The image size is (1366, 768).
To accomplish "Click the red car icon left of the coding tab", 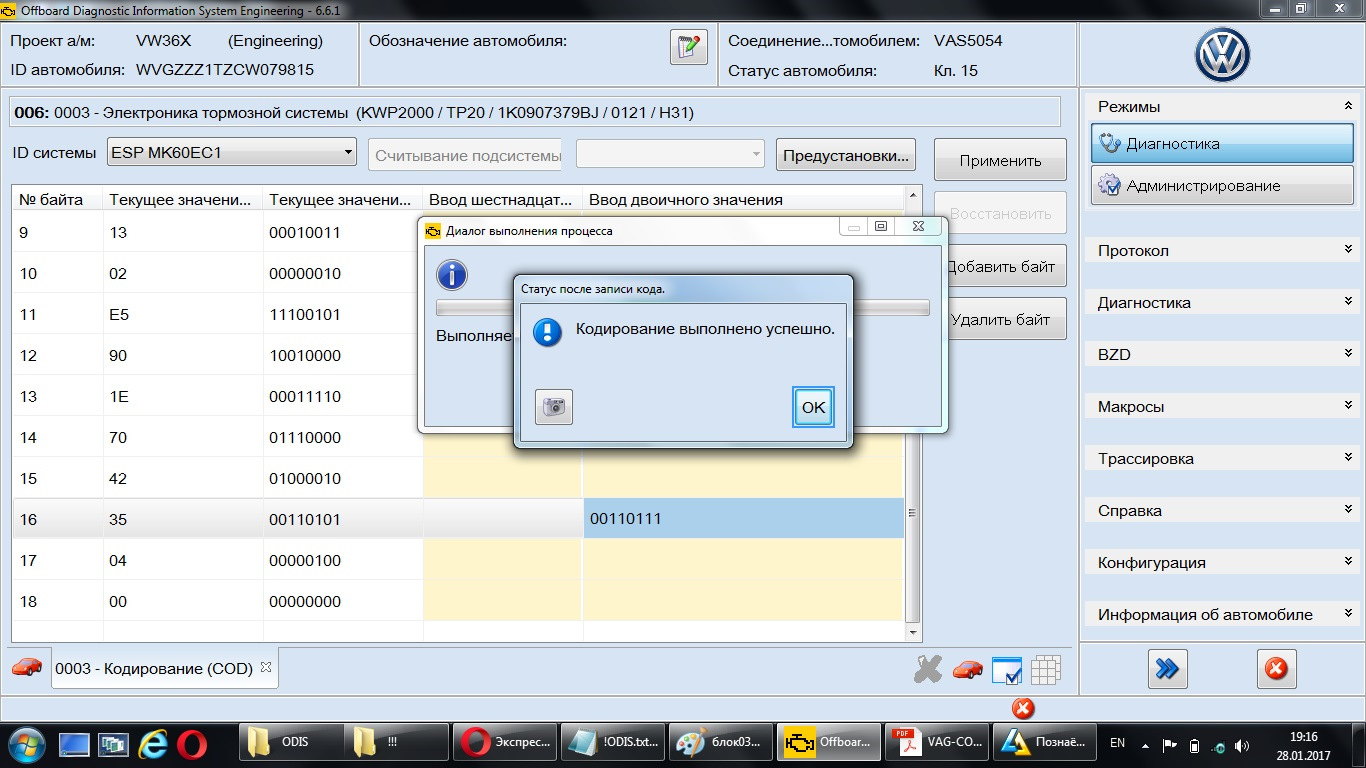I will [27, 667].
